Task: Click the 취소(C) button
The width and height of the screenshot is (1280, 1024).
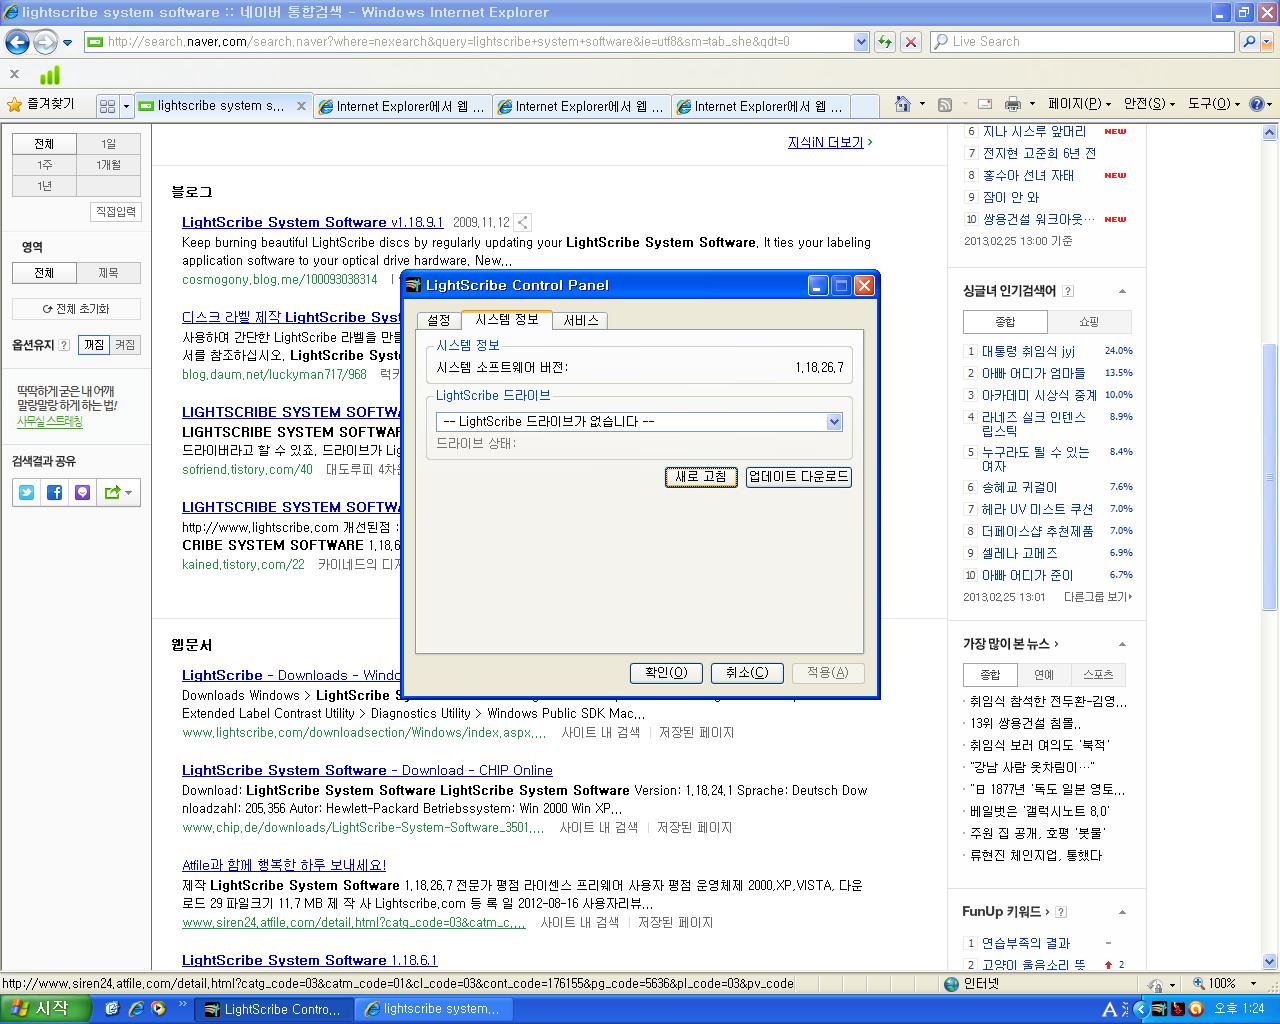Action: (747, 673)
